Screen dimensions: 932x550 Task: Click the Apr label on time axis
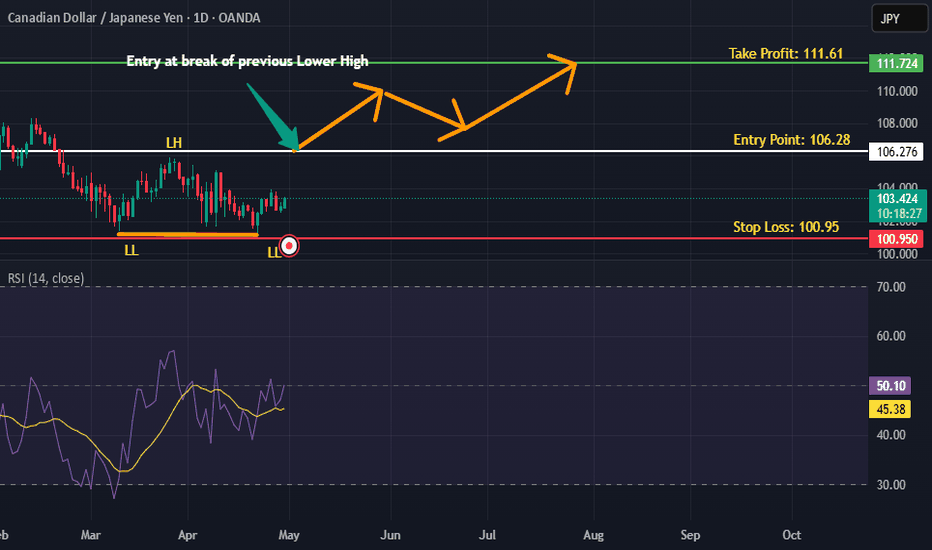188,535
